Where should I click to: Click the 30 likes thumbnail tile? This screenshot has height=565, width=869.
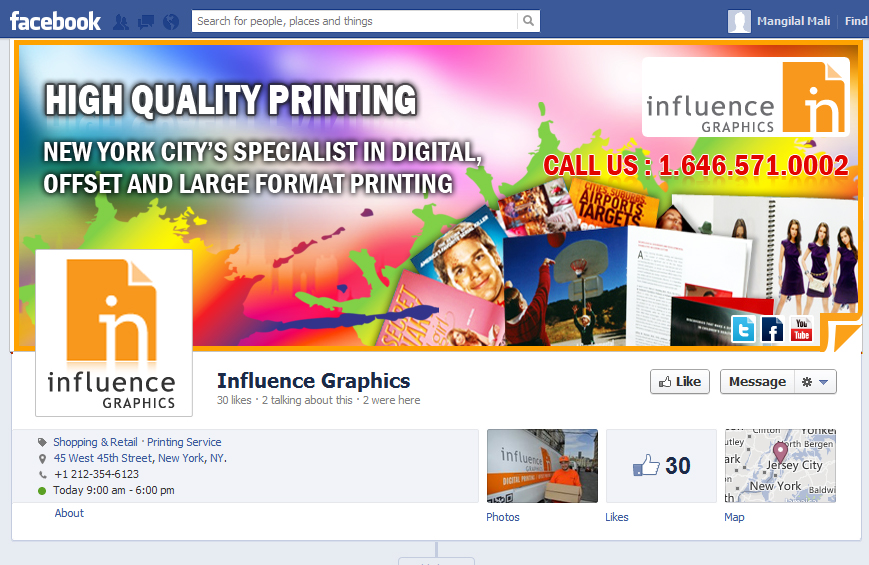661,466
